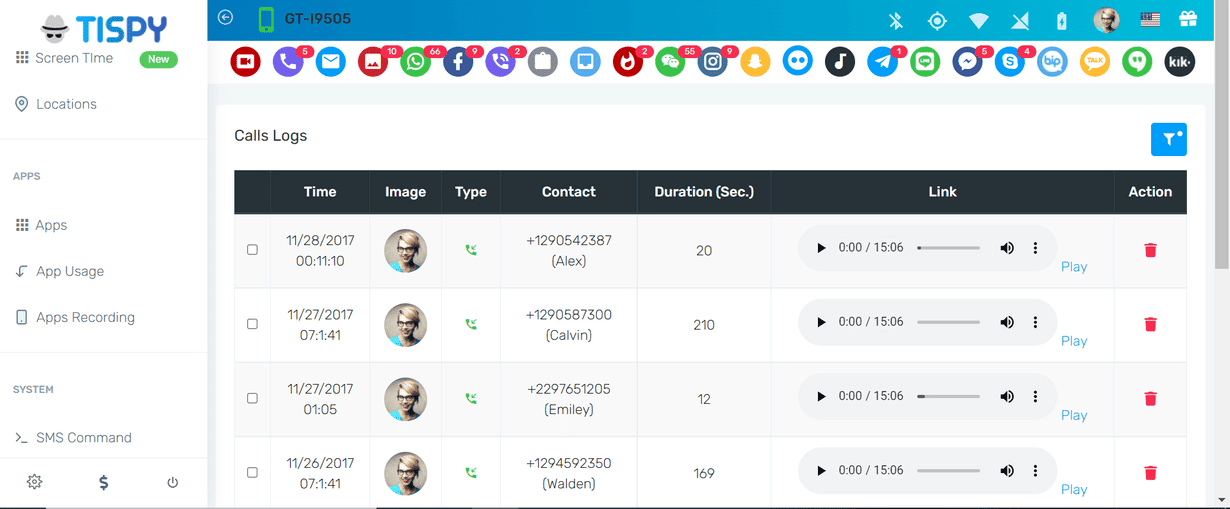Mute the Alex call audio player

click(x=1007, y=248)
